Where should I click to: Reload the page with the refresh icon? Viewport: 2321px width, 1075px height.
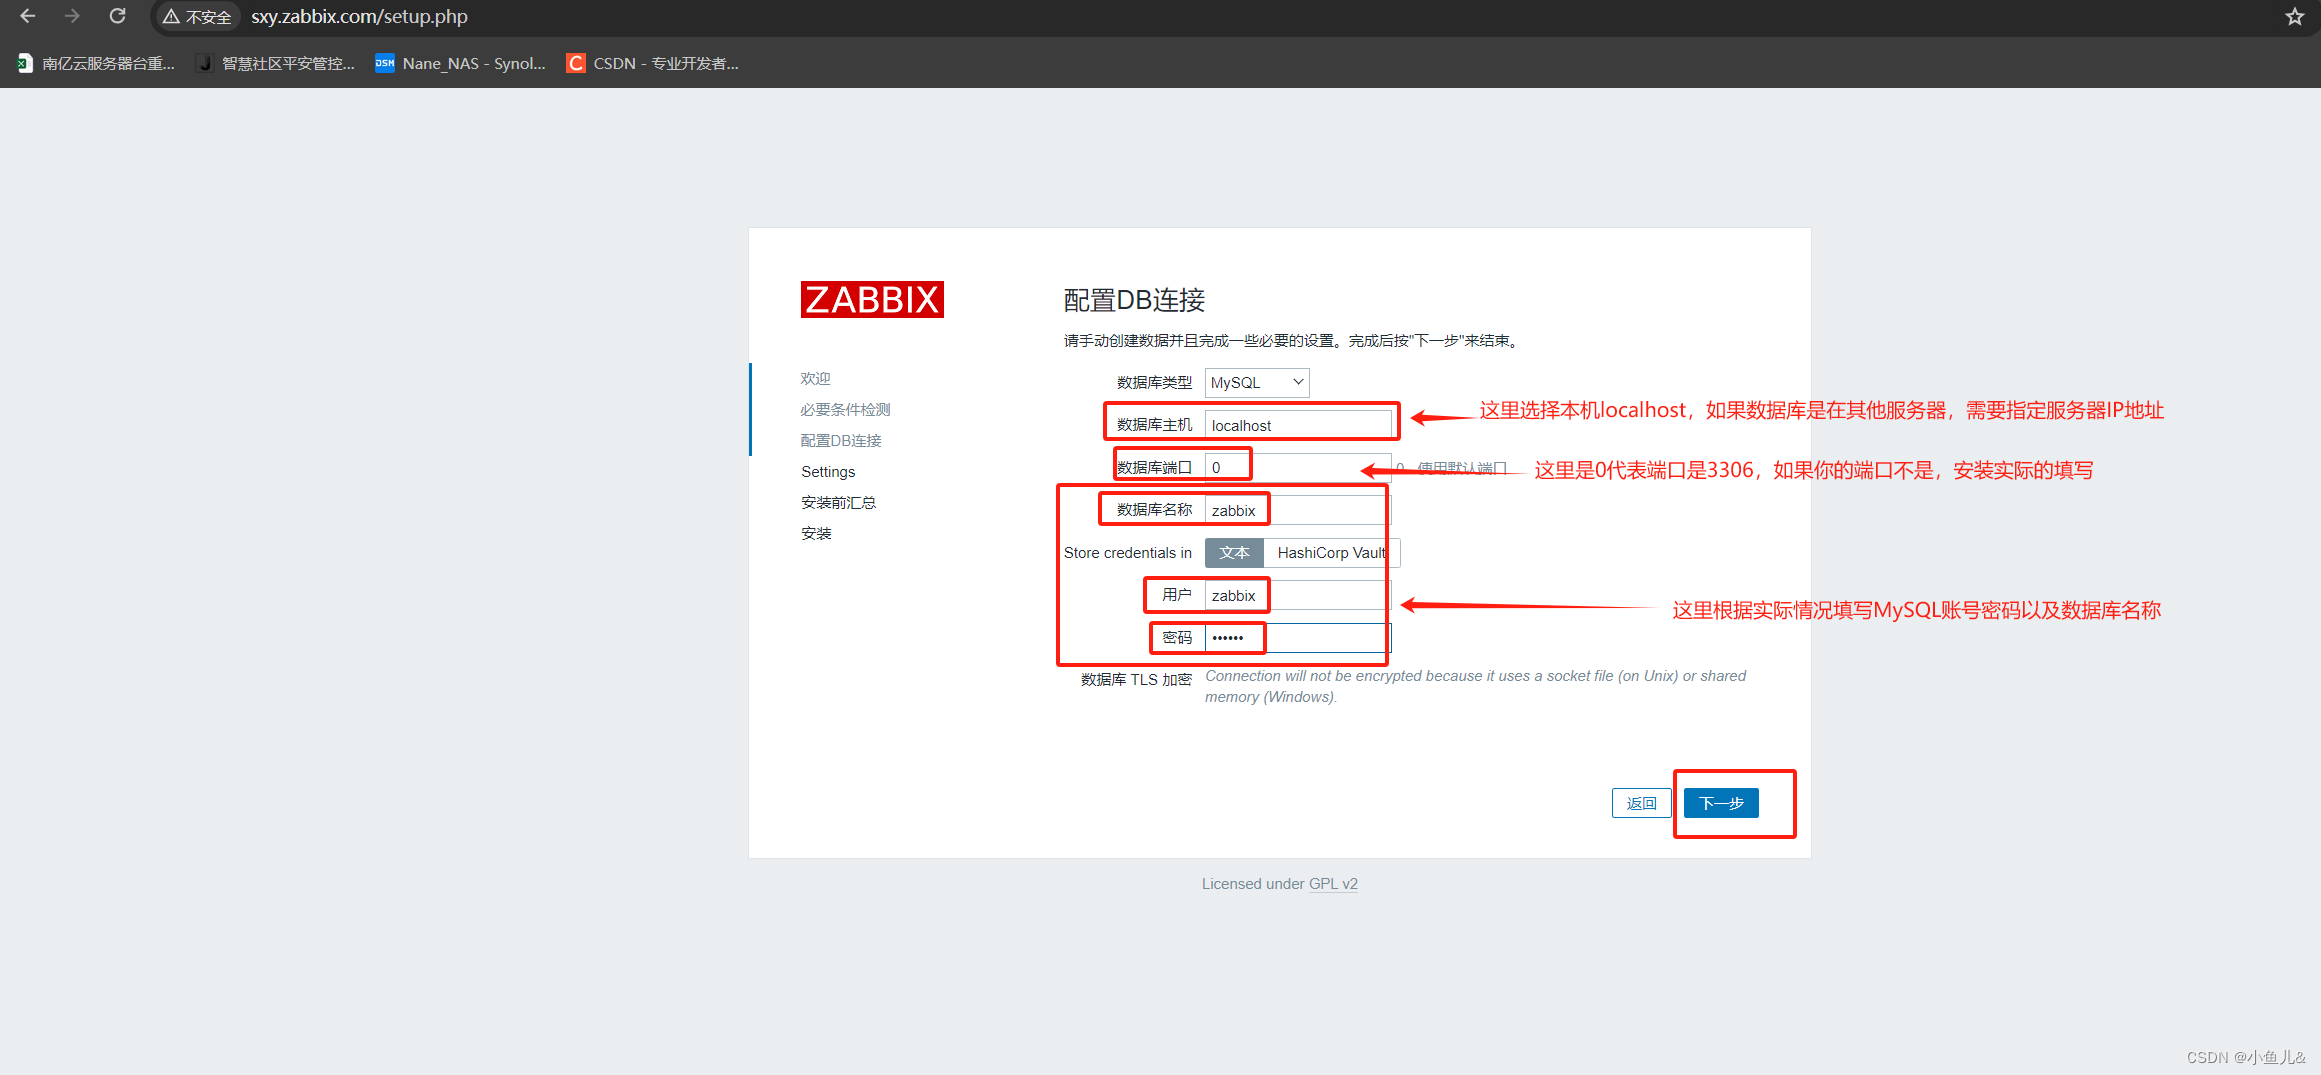[x=117, y=16]
